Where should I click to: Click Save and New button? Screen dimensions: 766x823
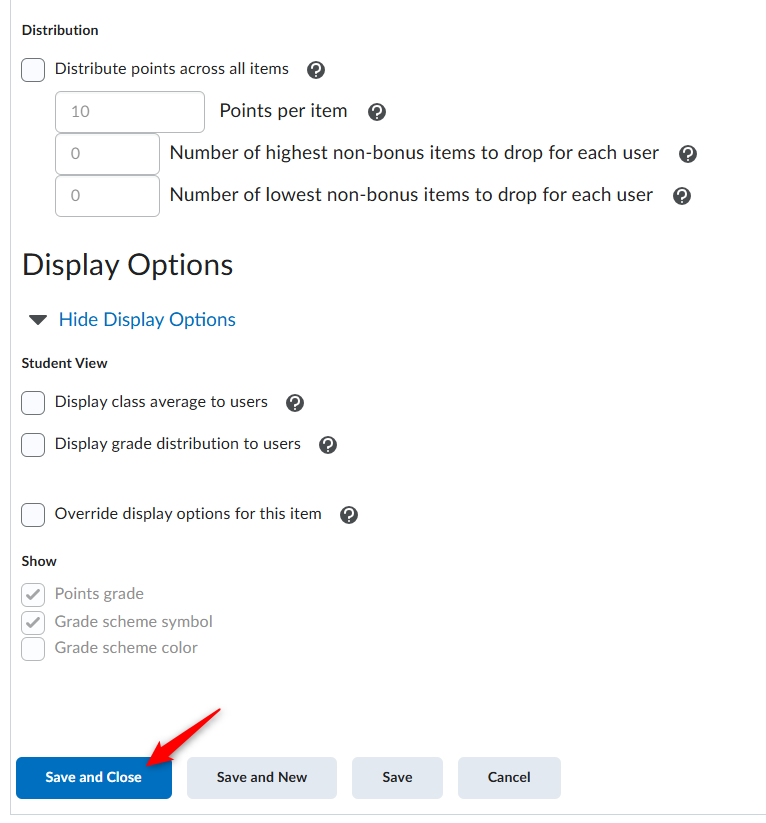261,777
